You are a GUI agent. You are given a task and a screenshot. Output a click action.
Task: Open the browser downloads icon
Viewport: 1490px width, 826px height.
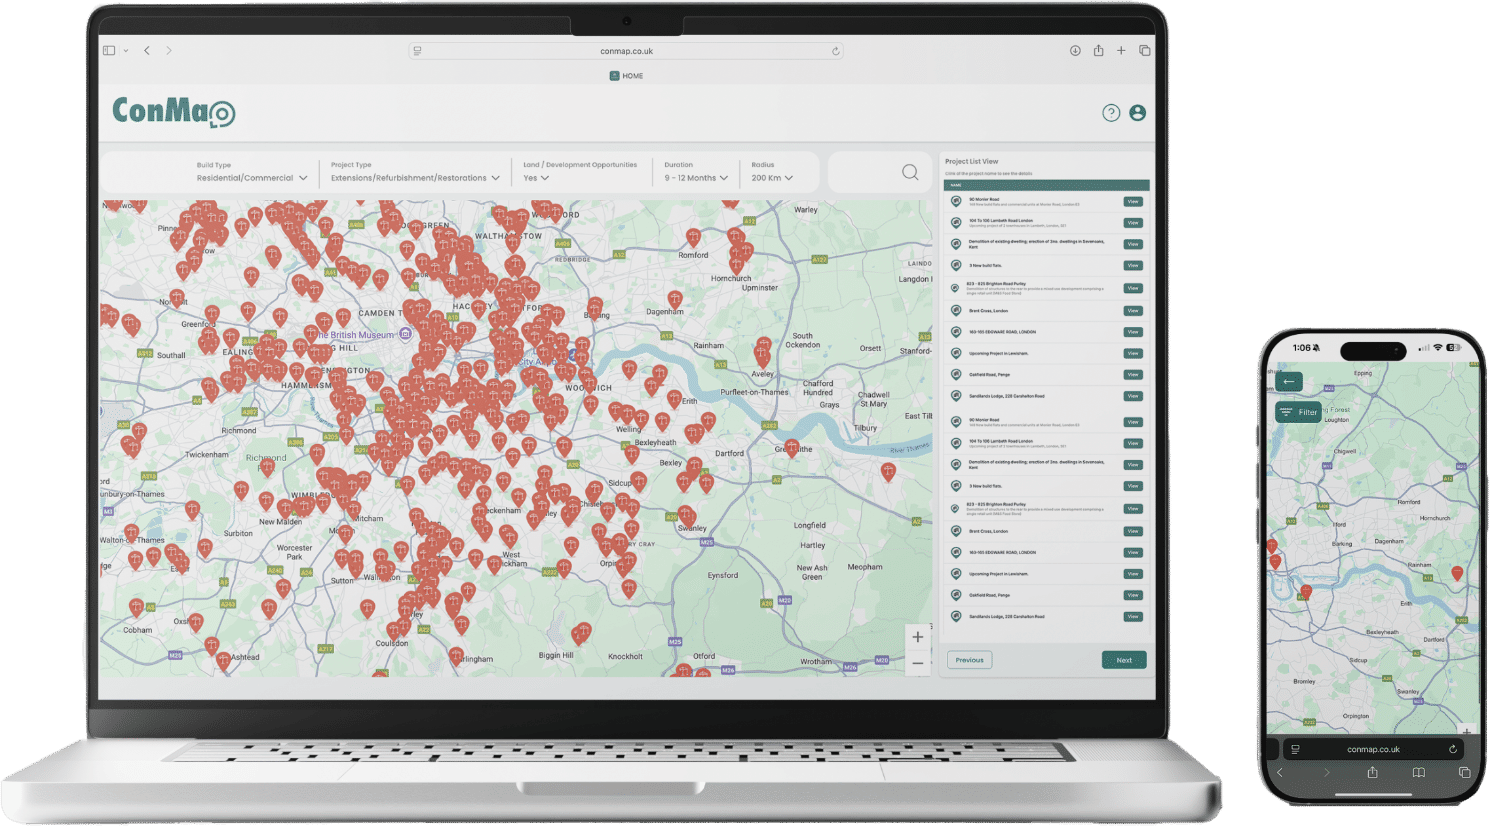pos(1075,50)
